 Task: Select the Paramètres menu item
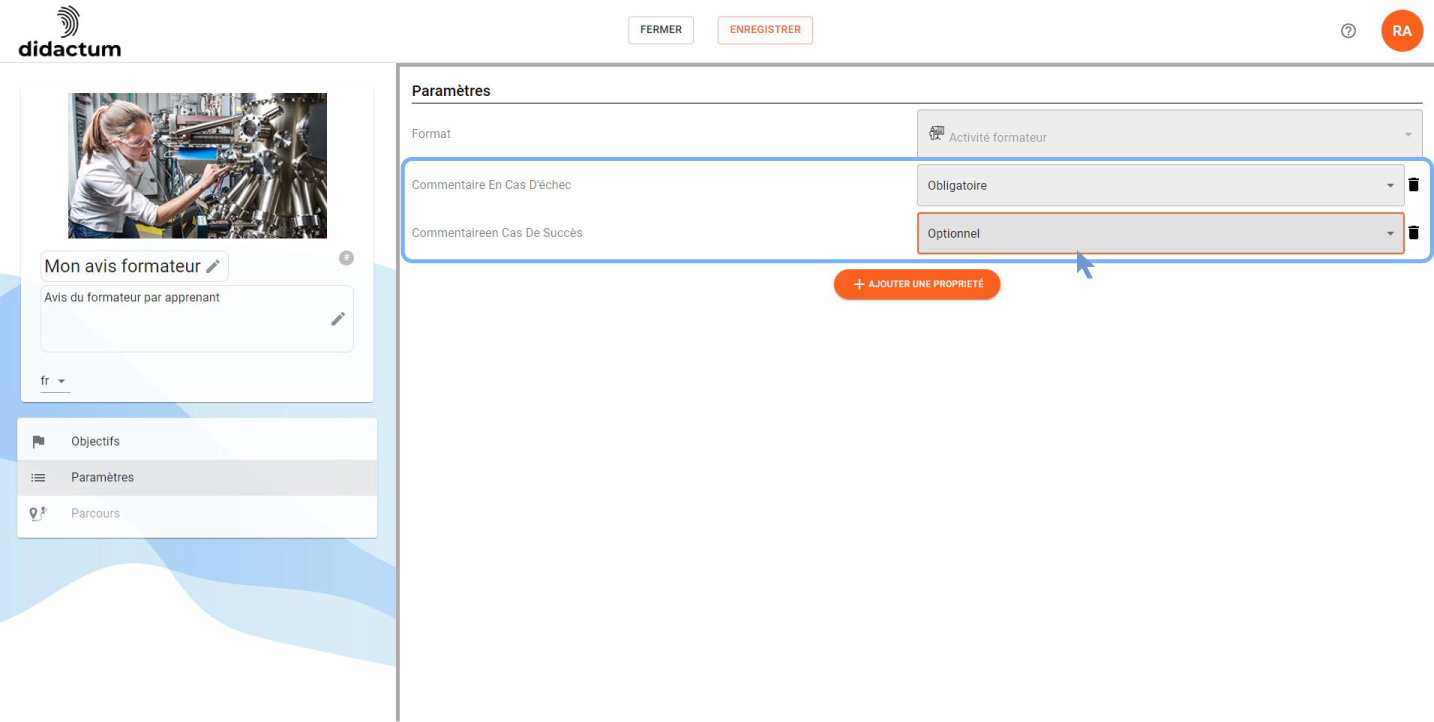click(x=197, y=478)
